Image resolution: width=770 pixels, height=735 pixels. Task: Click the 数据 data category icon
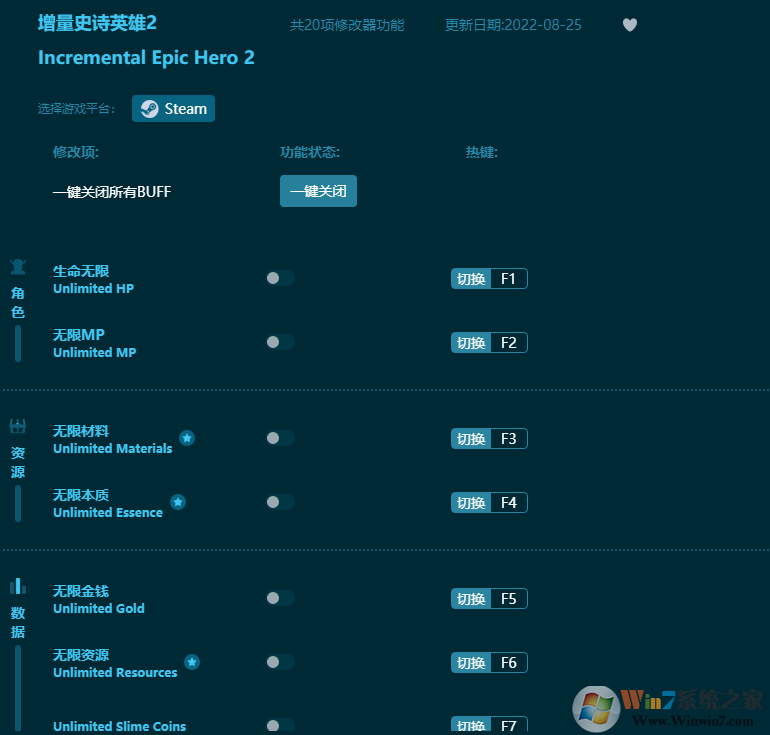point(18,586)
